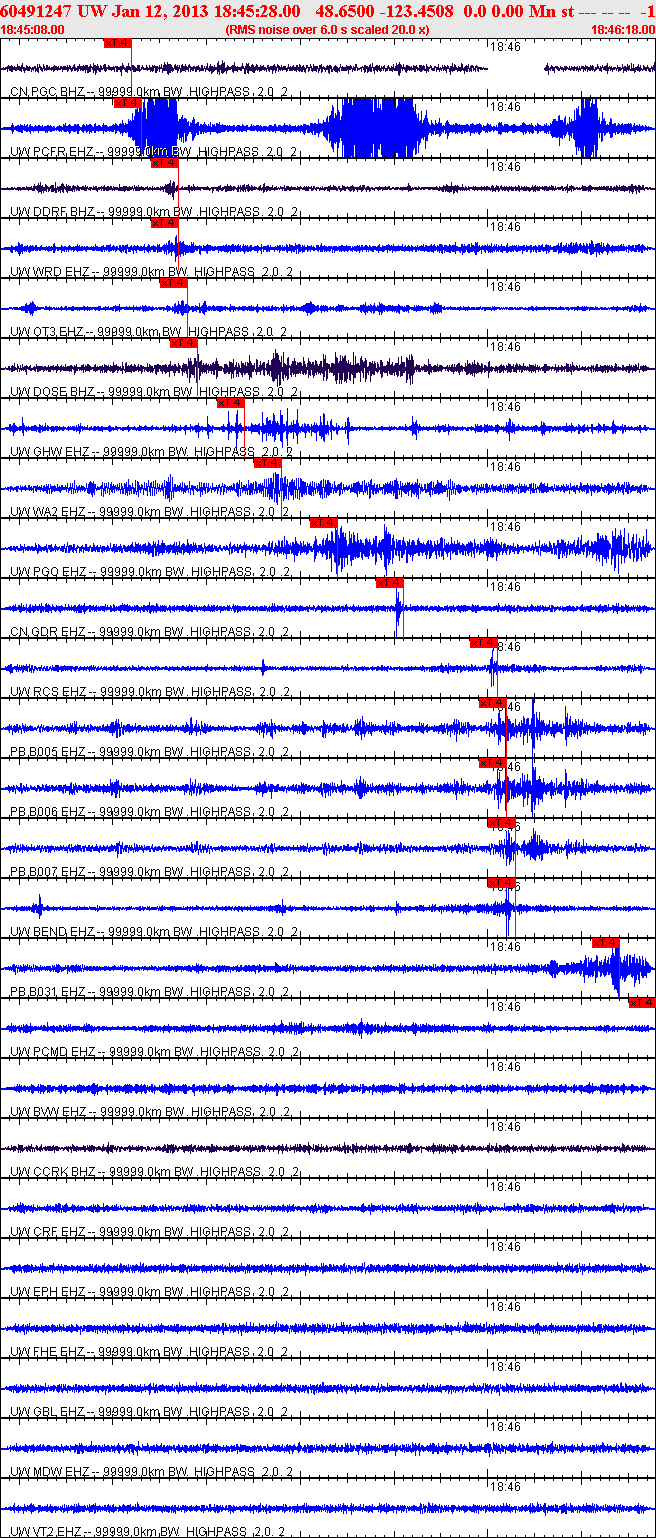The height and width of the screenshot is (1538, 656).
Task: Select the UW PCFR EHZ station label
Action: (52, 152)
